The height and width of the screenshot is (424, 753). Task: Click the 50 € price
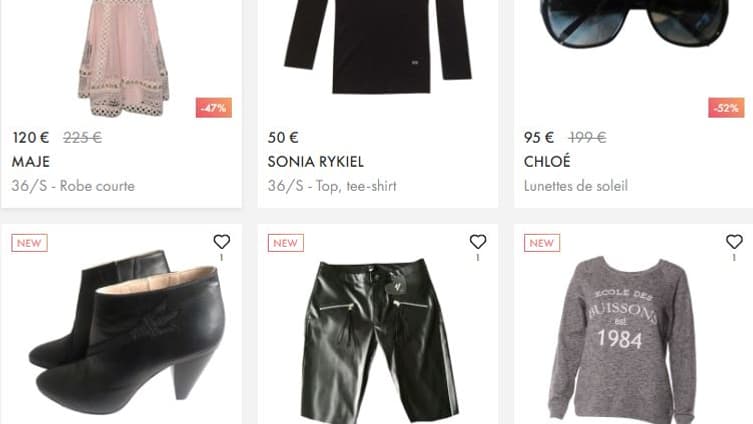click(283, 138)
